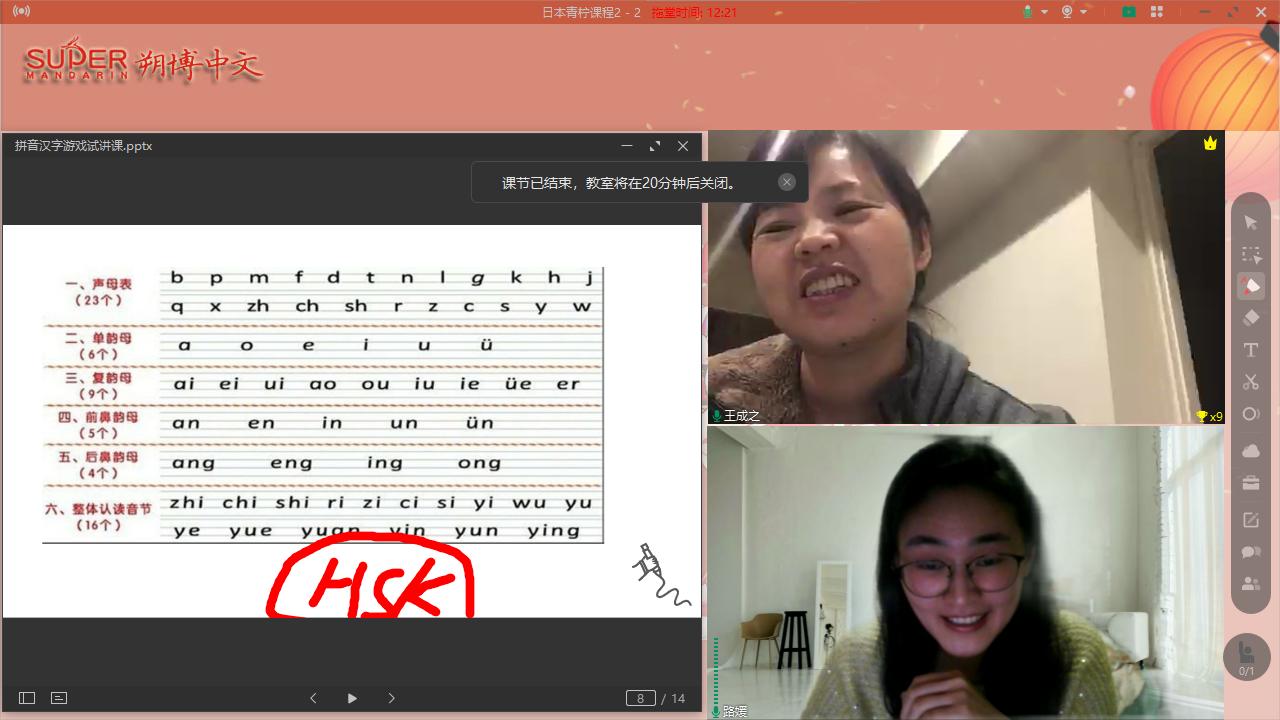Click the 一、声母表 heading on slide
Image resolution: width=1280 pixels, height=720 pixels.
97,284
